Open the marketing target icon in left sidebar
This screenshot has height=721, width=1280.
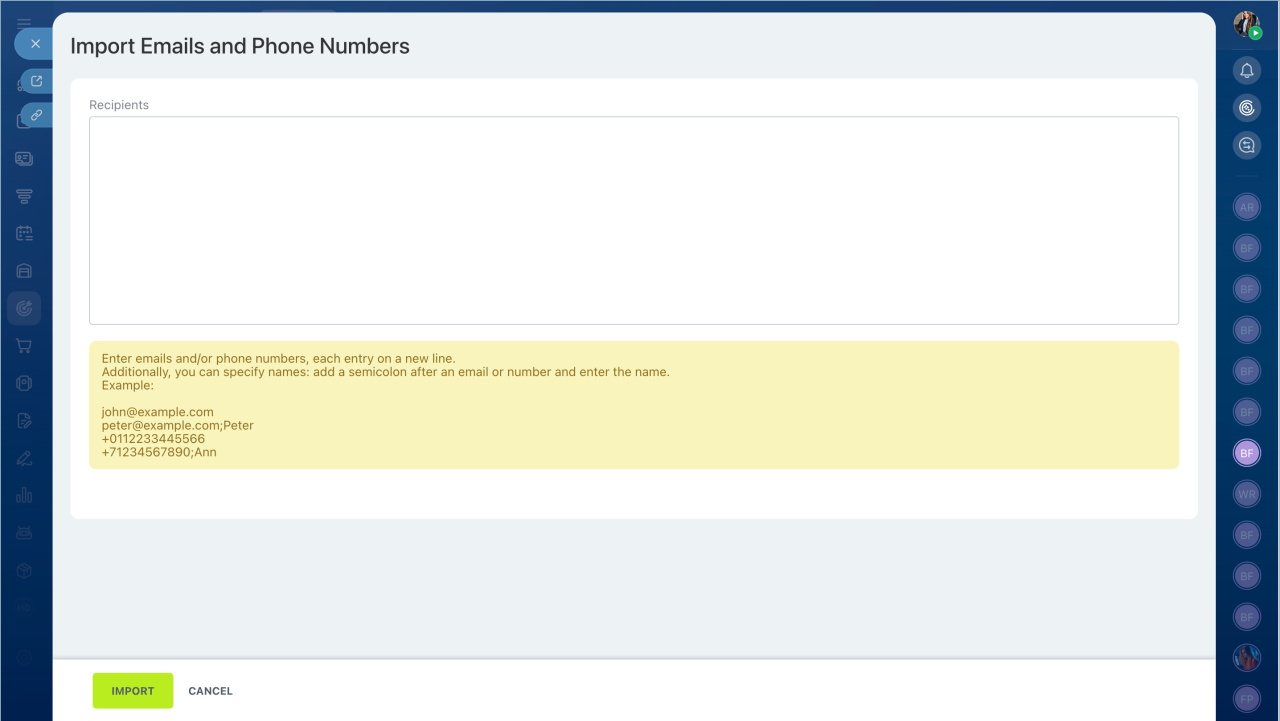(24, 309)
